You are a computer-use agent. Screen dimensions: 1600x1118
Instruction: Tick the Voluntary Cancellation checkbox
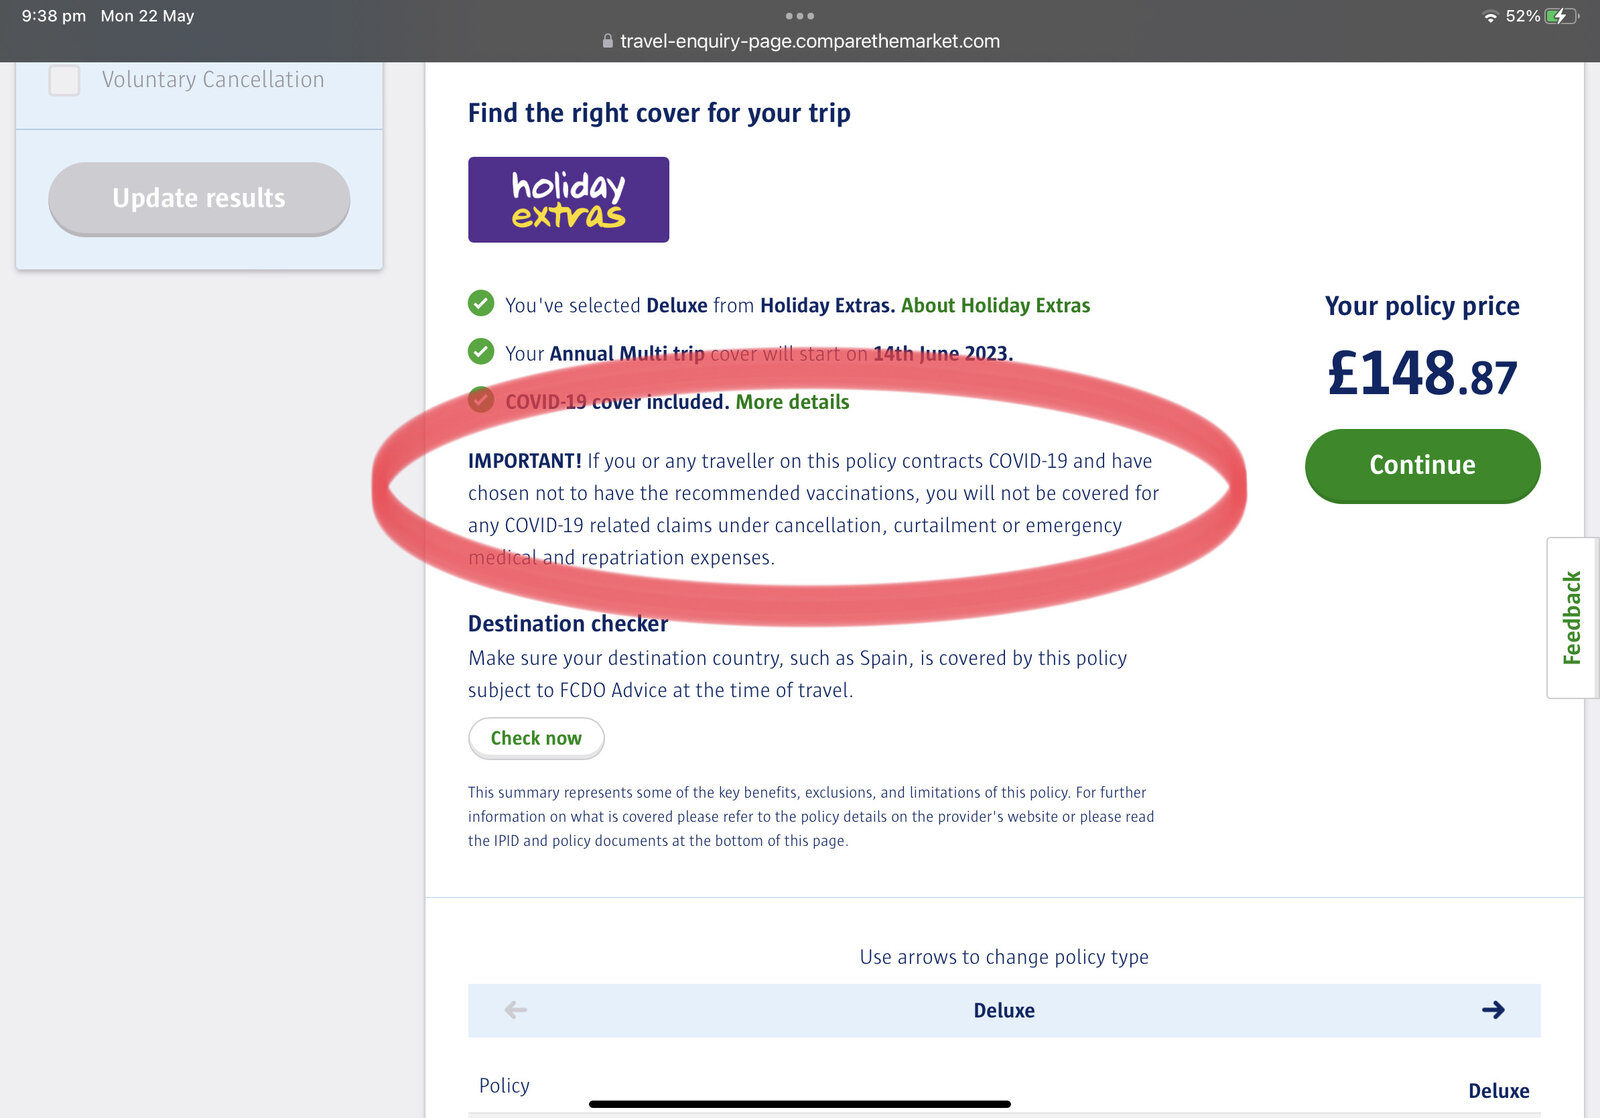coord(65,80)
